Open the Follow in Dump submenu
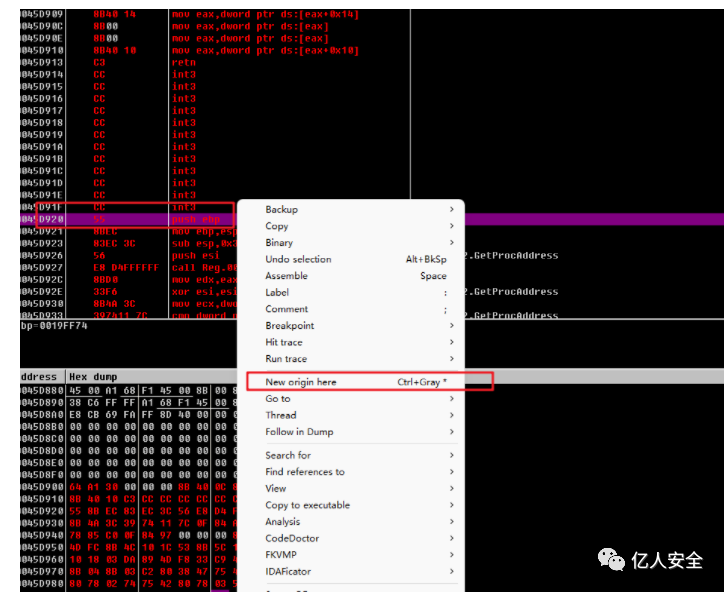Screen dimensions: 727x593 (x=351, y=432)
